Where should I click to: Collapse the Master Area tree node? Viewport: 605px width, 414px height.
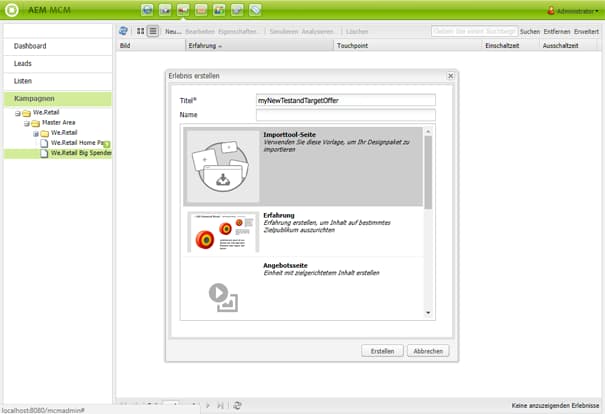click(27, 123)
